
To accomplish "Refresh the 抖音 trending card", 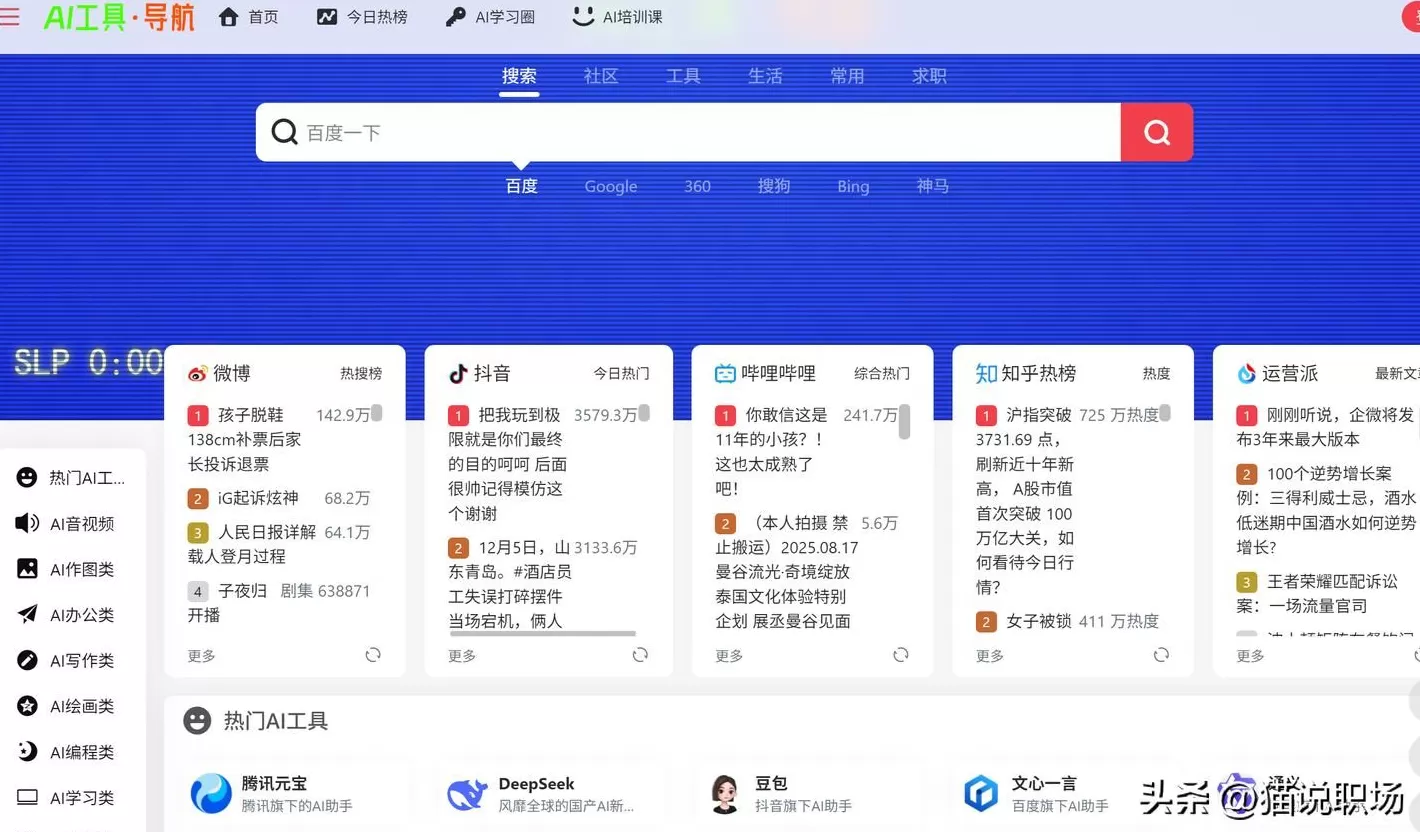I will coord(640,655).
